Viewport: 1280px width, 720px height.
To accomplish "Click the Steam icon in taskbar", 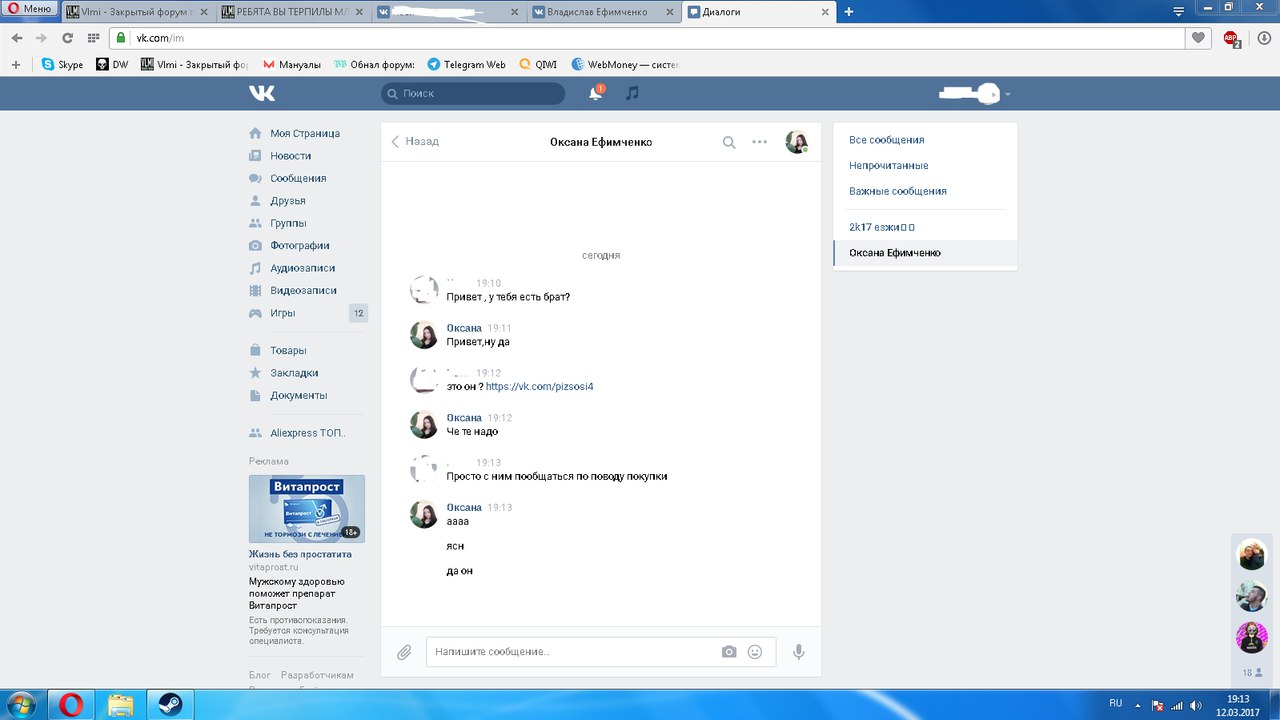I will pyautogui.click(x=165, y=705).
